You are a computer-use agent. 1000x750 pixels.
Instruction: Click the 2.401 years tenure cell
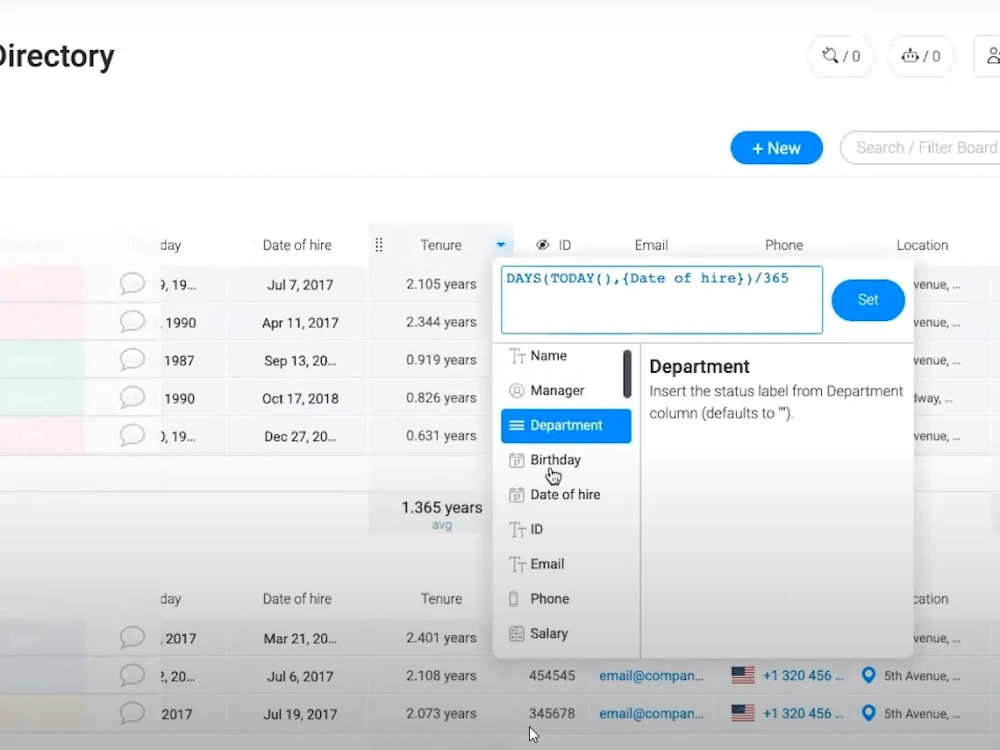pos(441,638)
